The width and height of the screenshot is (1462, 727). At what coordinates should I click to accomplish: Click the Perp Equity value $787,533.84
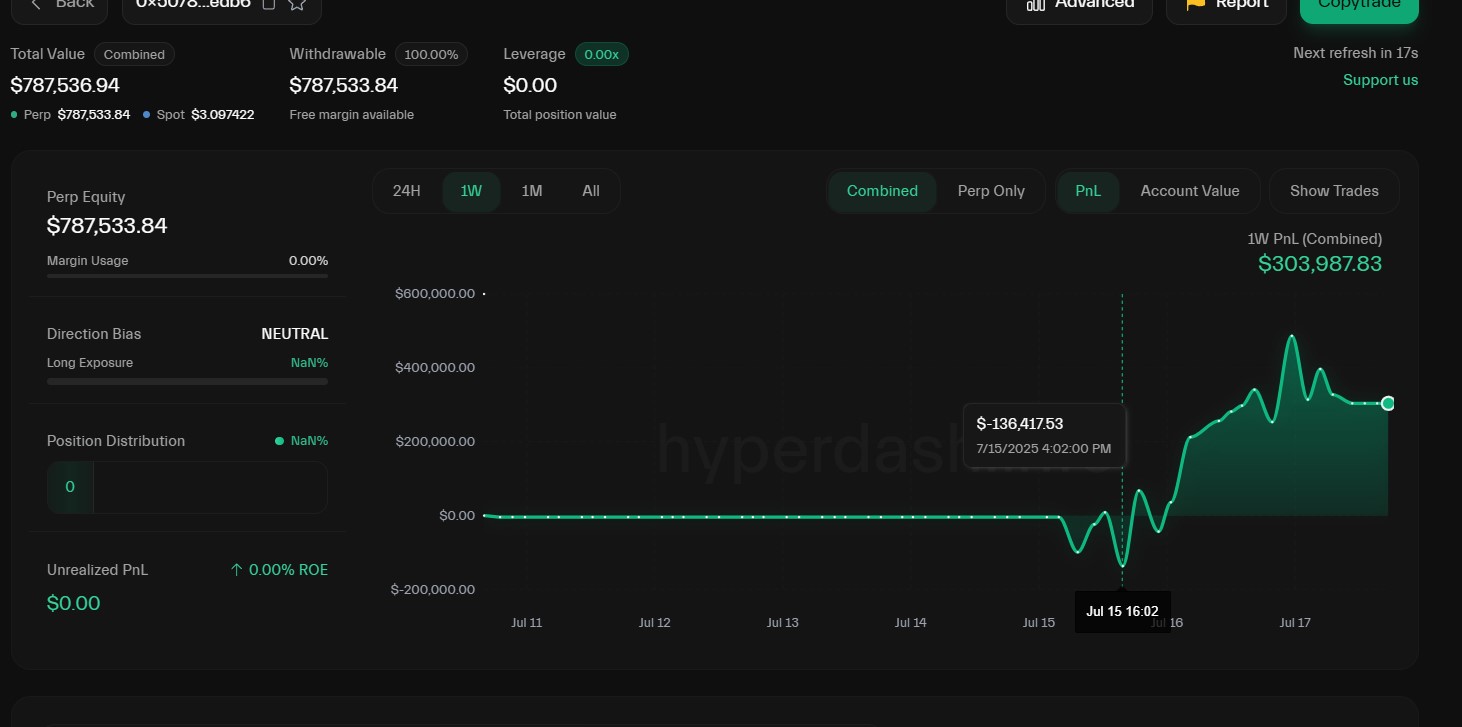pos(107,226)
